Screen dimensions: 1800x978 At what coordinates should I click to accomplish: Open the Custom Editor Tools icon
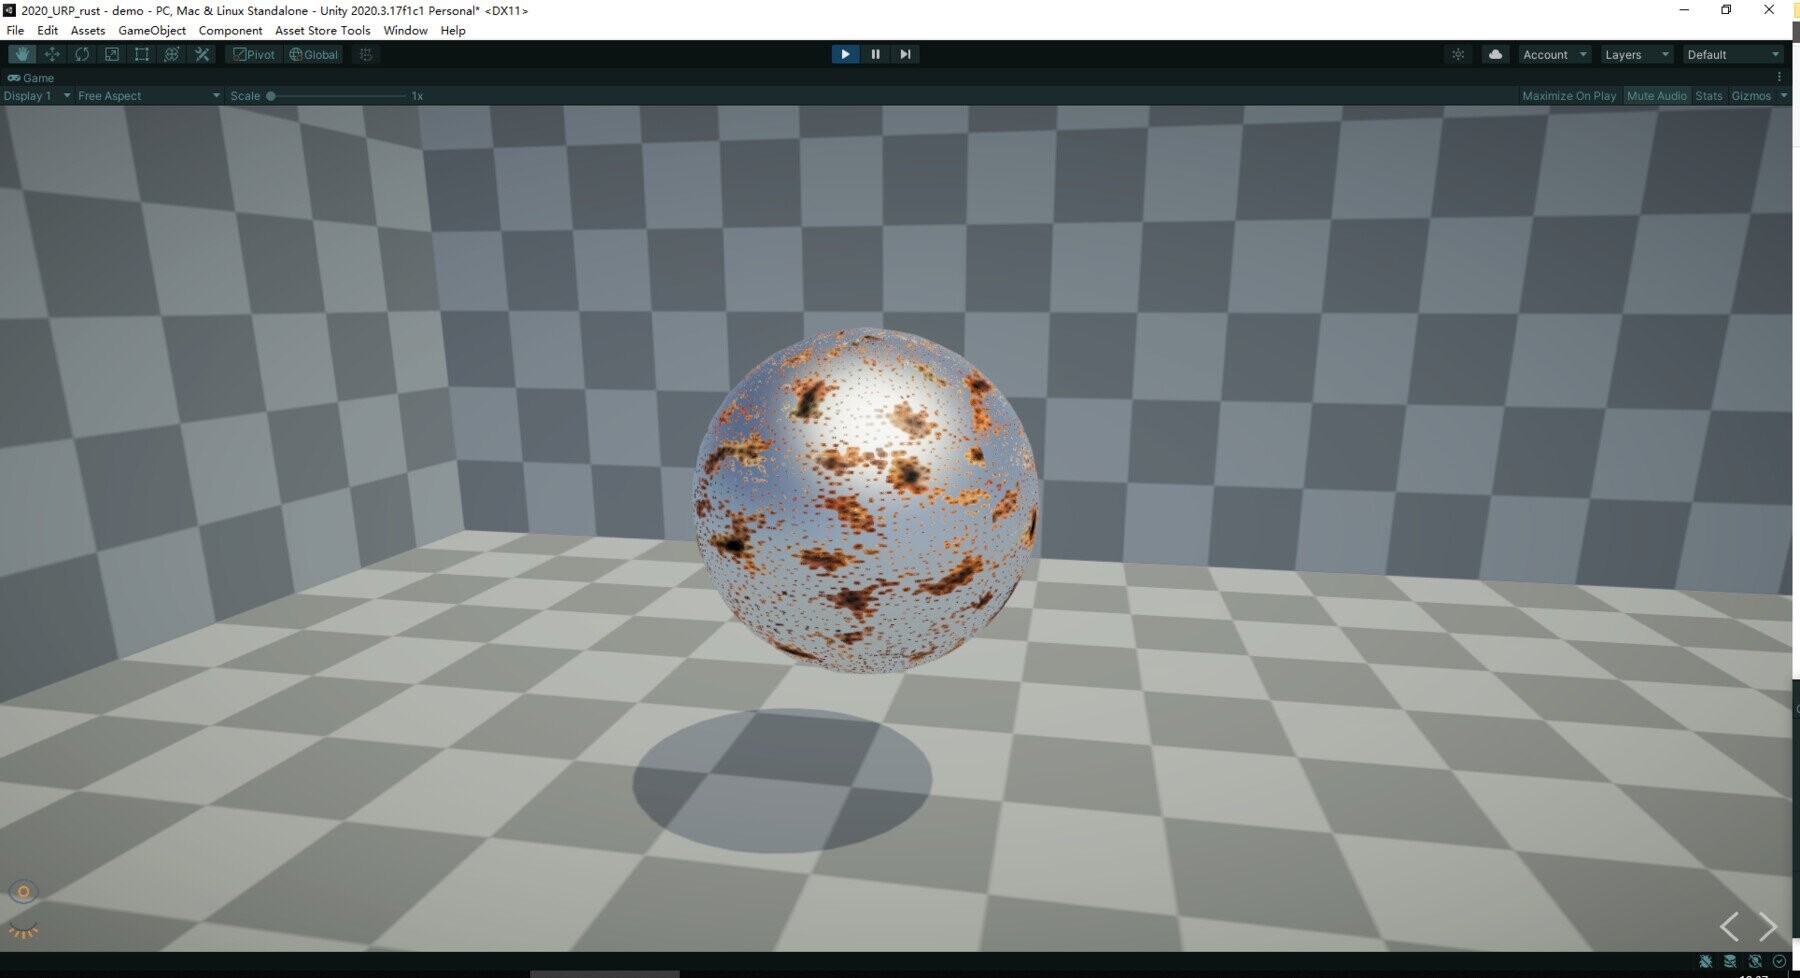tap(202, 54)
